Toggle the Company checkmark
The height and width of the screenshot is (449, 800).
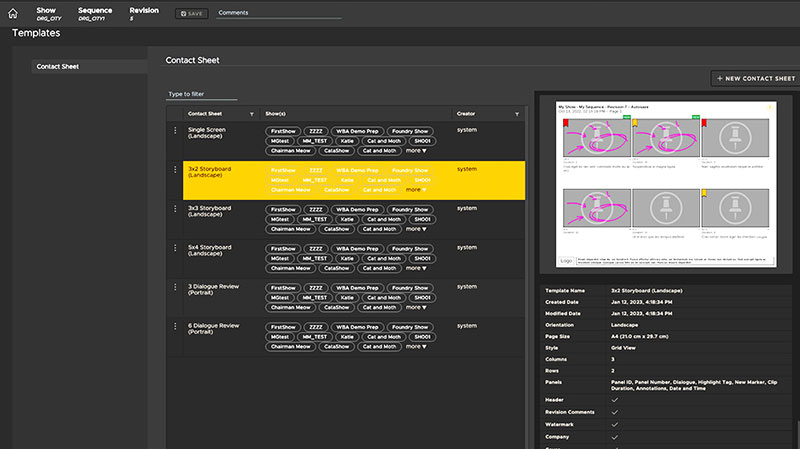tap(614, 437)
